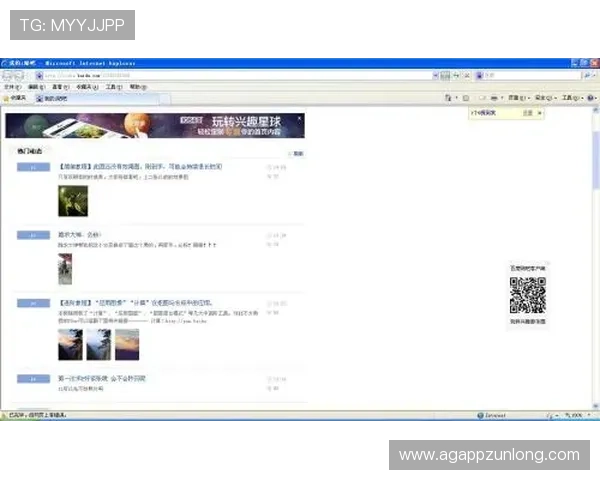
Task: Open first post title starting with 【简单教程】
Action: pos(140,167)
